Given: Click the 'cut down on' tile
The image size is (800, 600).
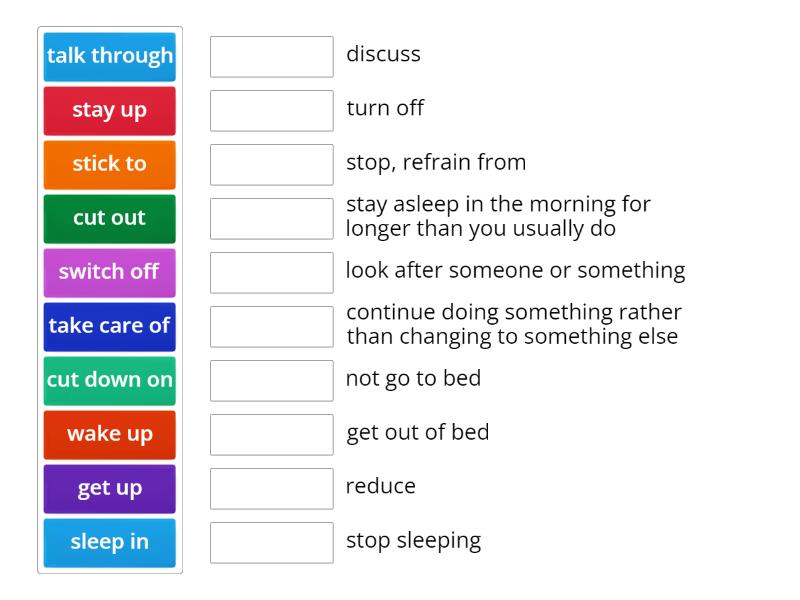Looking at the screenshot, I should (x=110, y=380).
